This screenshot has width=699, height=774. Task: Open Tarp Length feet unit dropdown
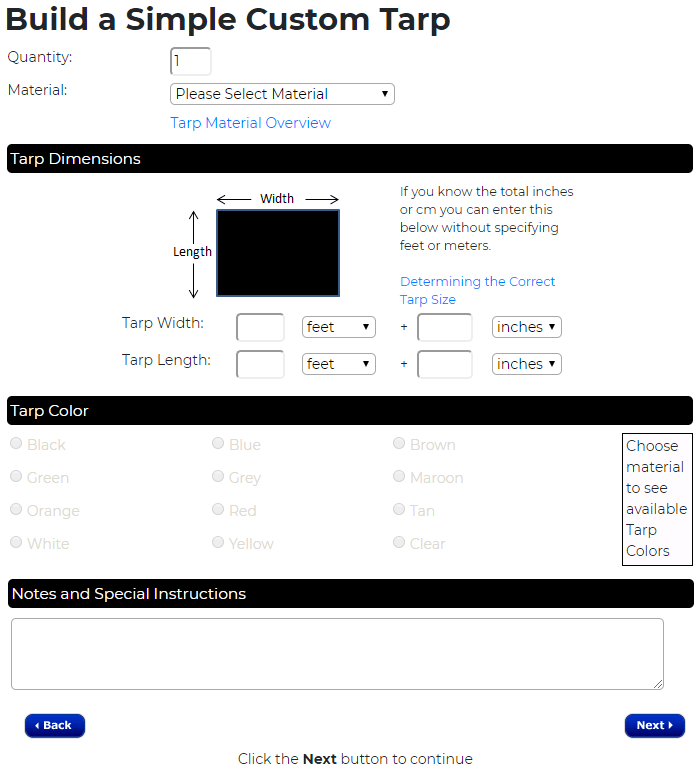pyautogui.click(x=338, y=364)
